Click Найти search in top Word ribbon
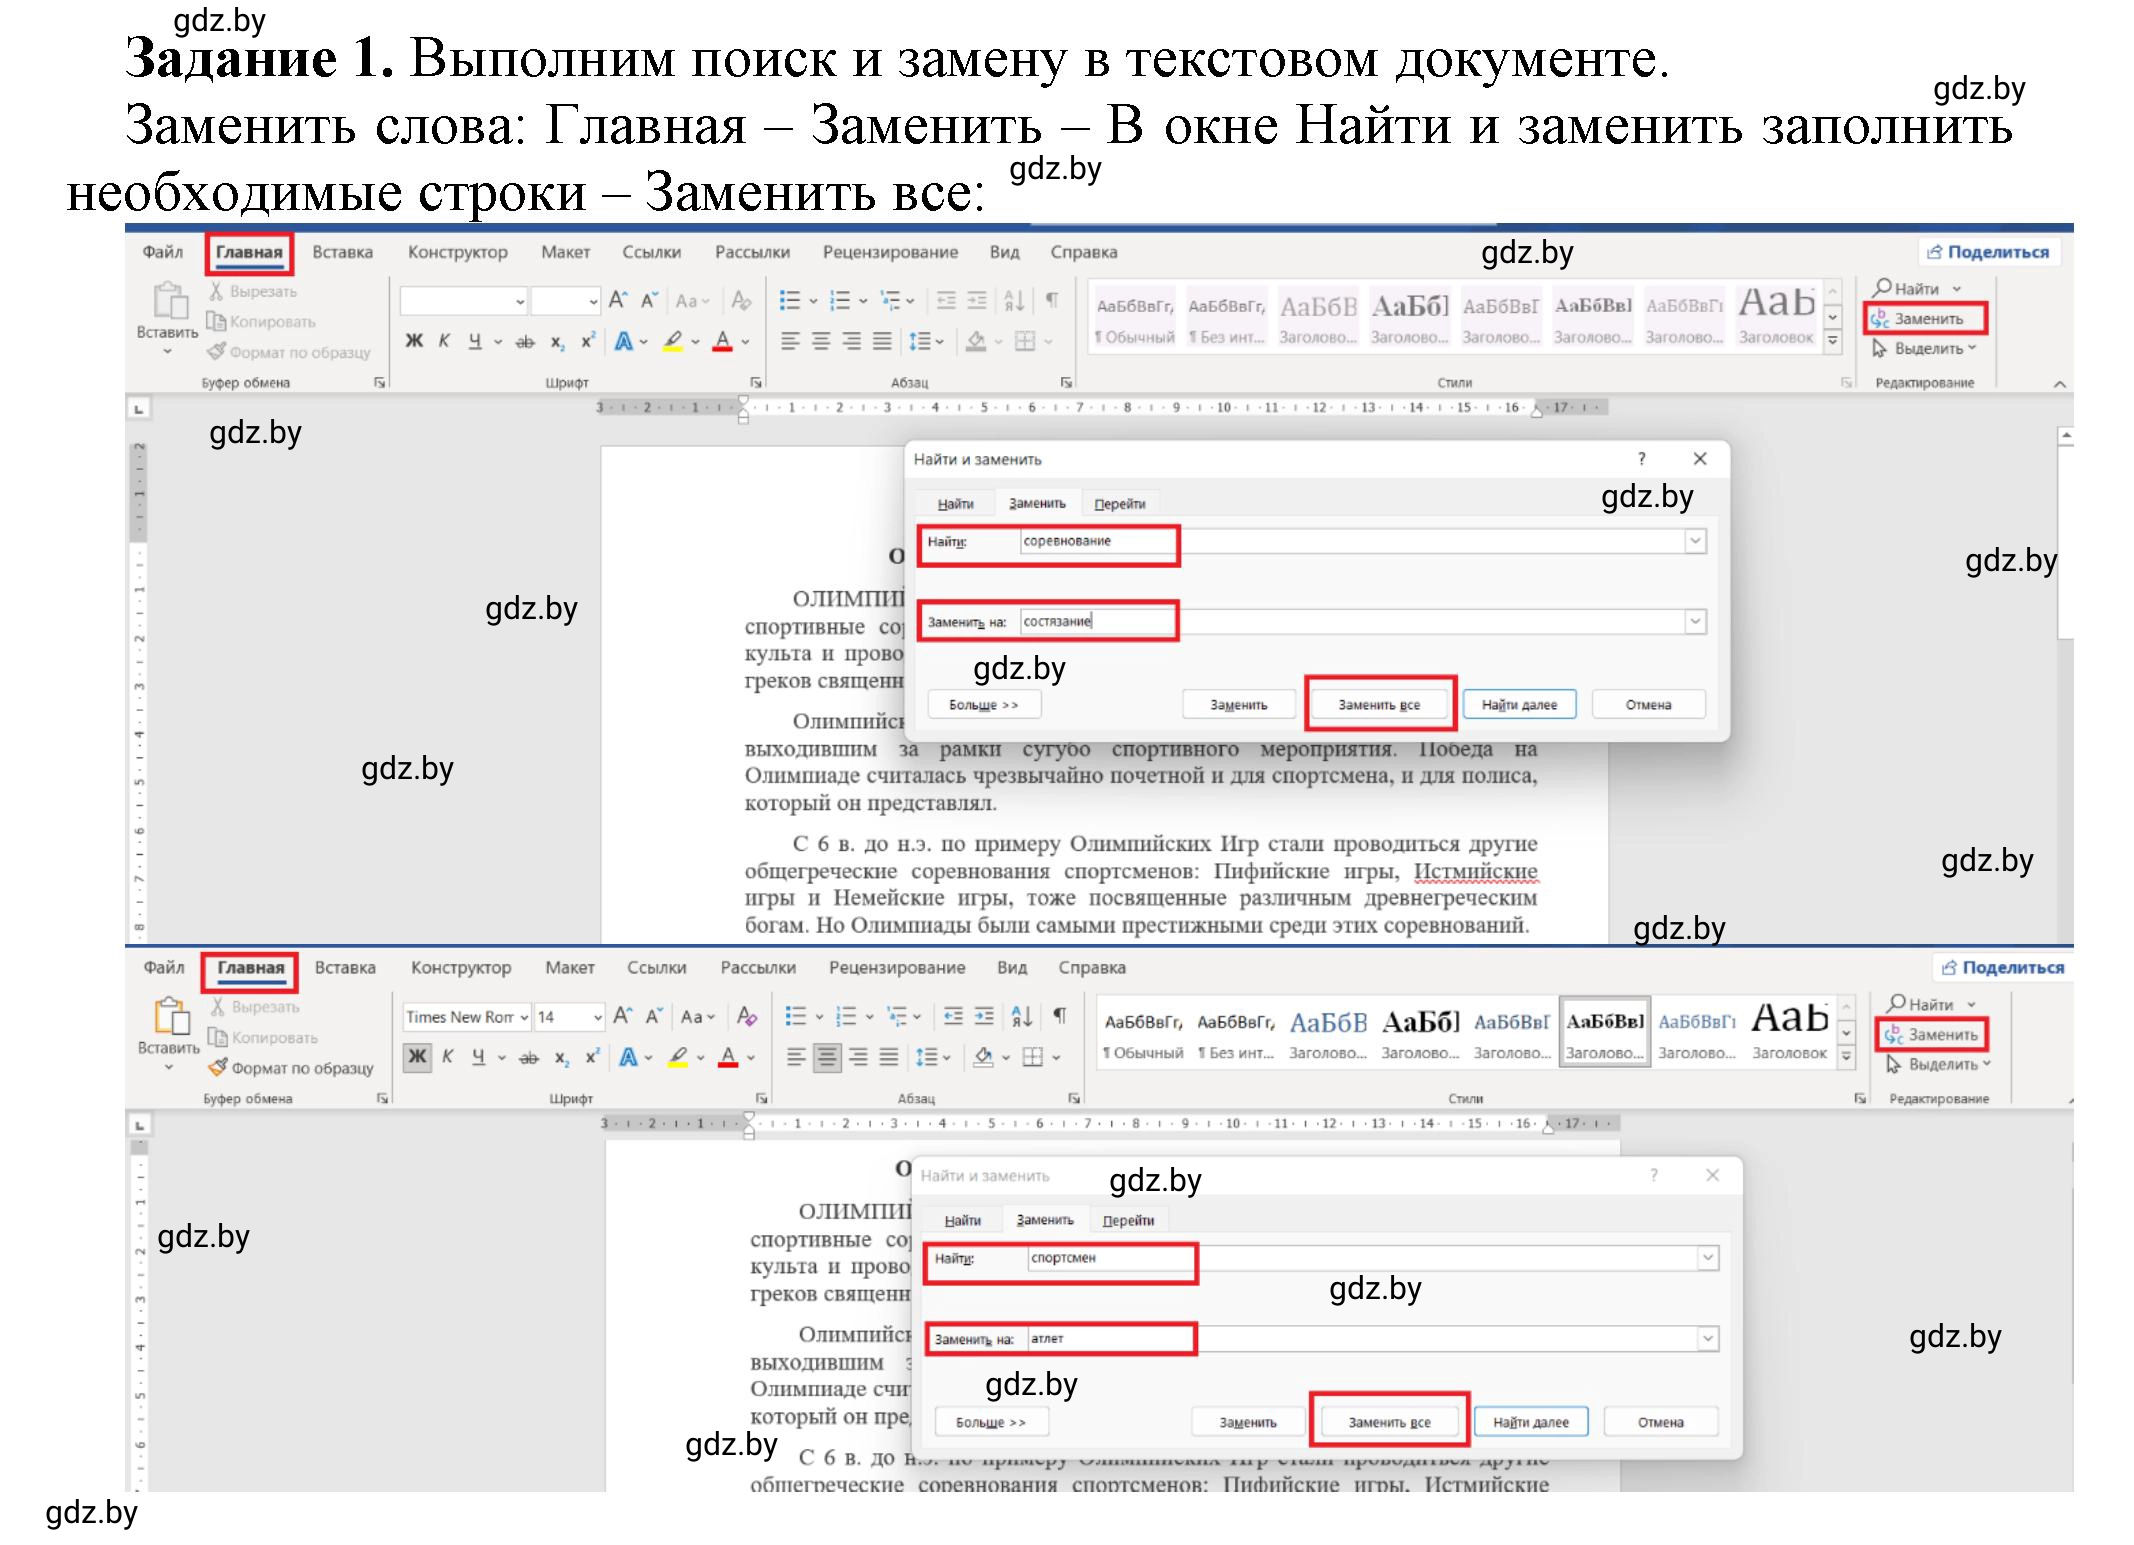This screenshot has width=2134, height=1545. coord(1906,288)
